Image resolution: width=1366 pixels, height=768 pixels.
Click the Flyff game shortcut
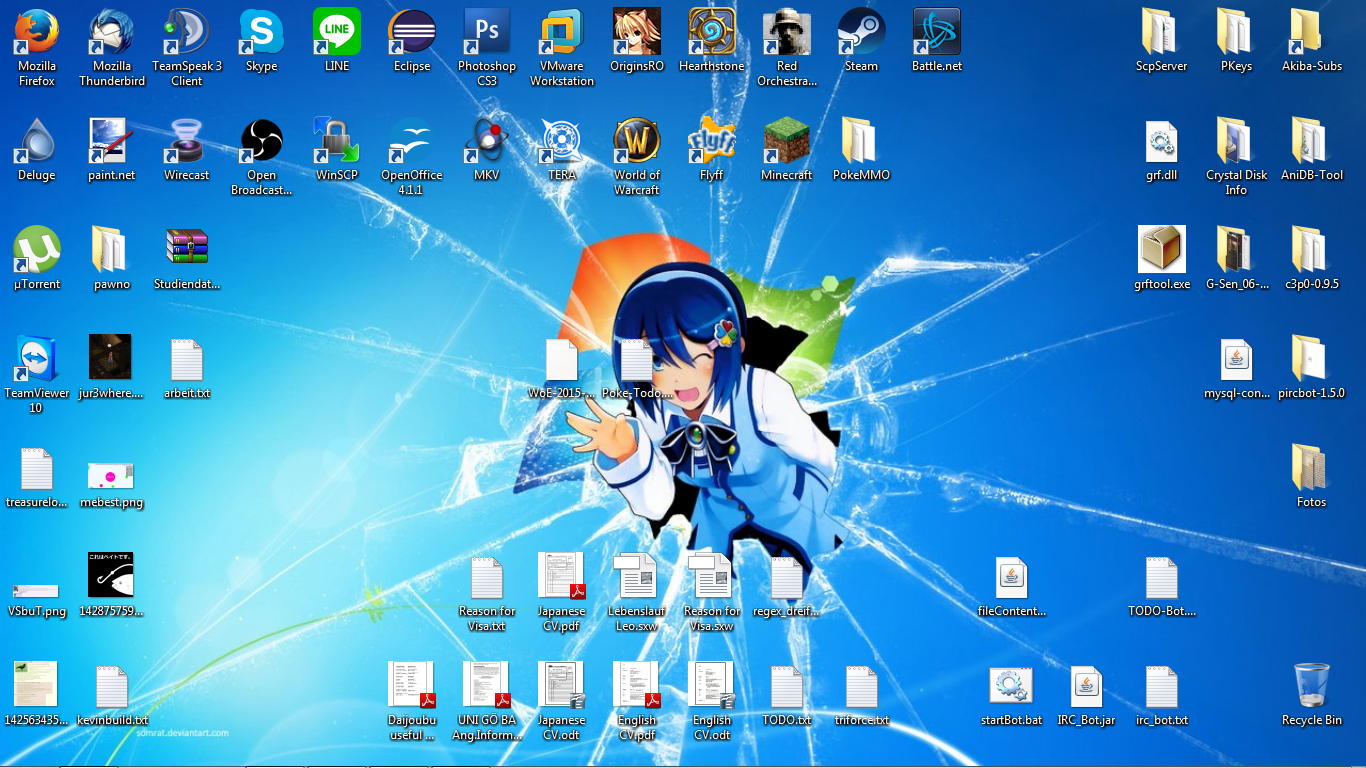pyautogui.click(x=712, y=142)
